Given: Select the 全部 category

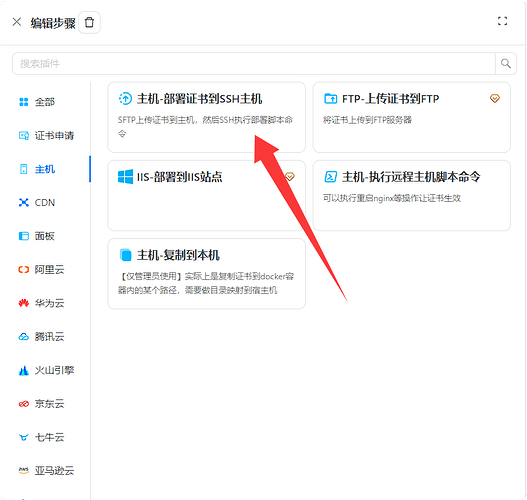Looking at the screenshot, I should pyautogui.click(x=37, y=102).
